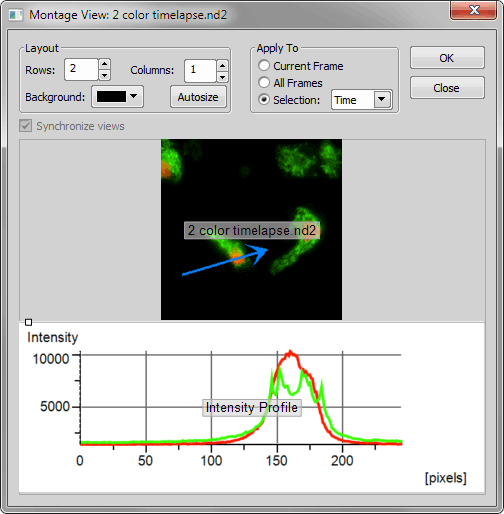Screen dimensions: 504x514
Task: Click the Montage View window title icon
Action: (x=16, y=15)
